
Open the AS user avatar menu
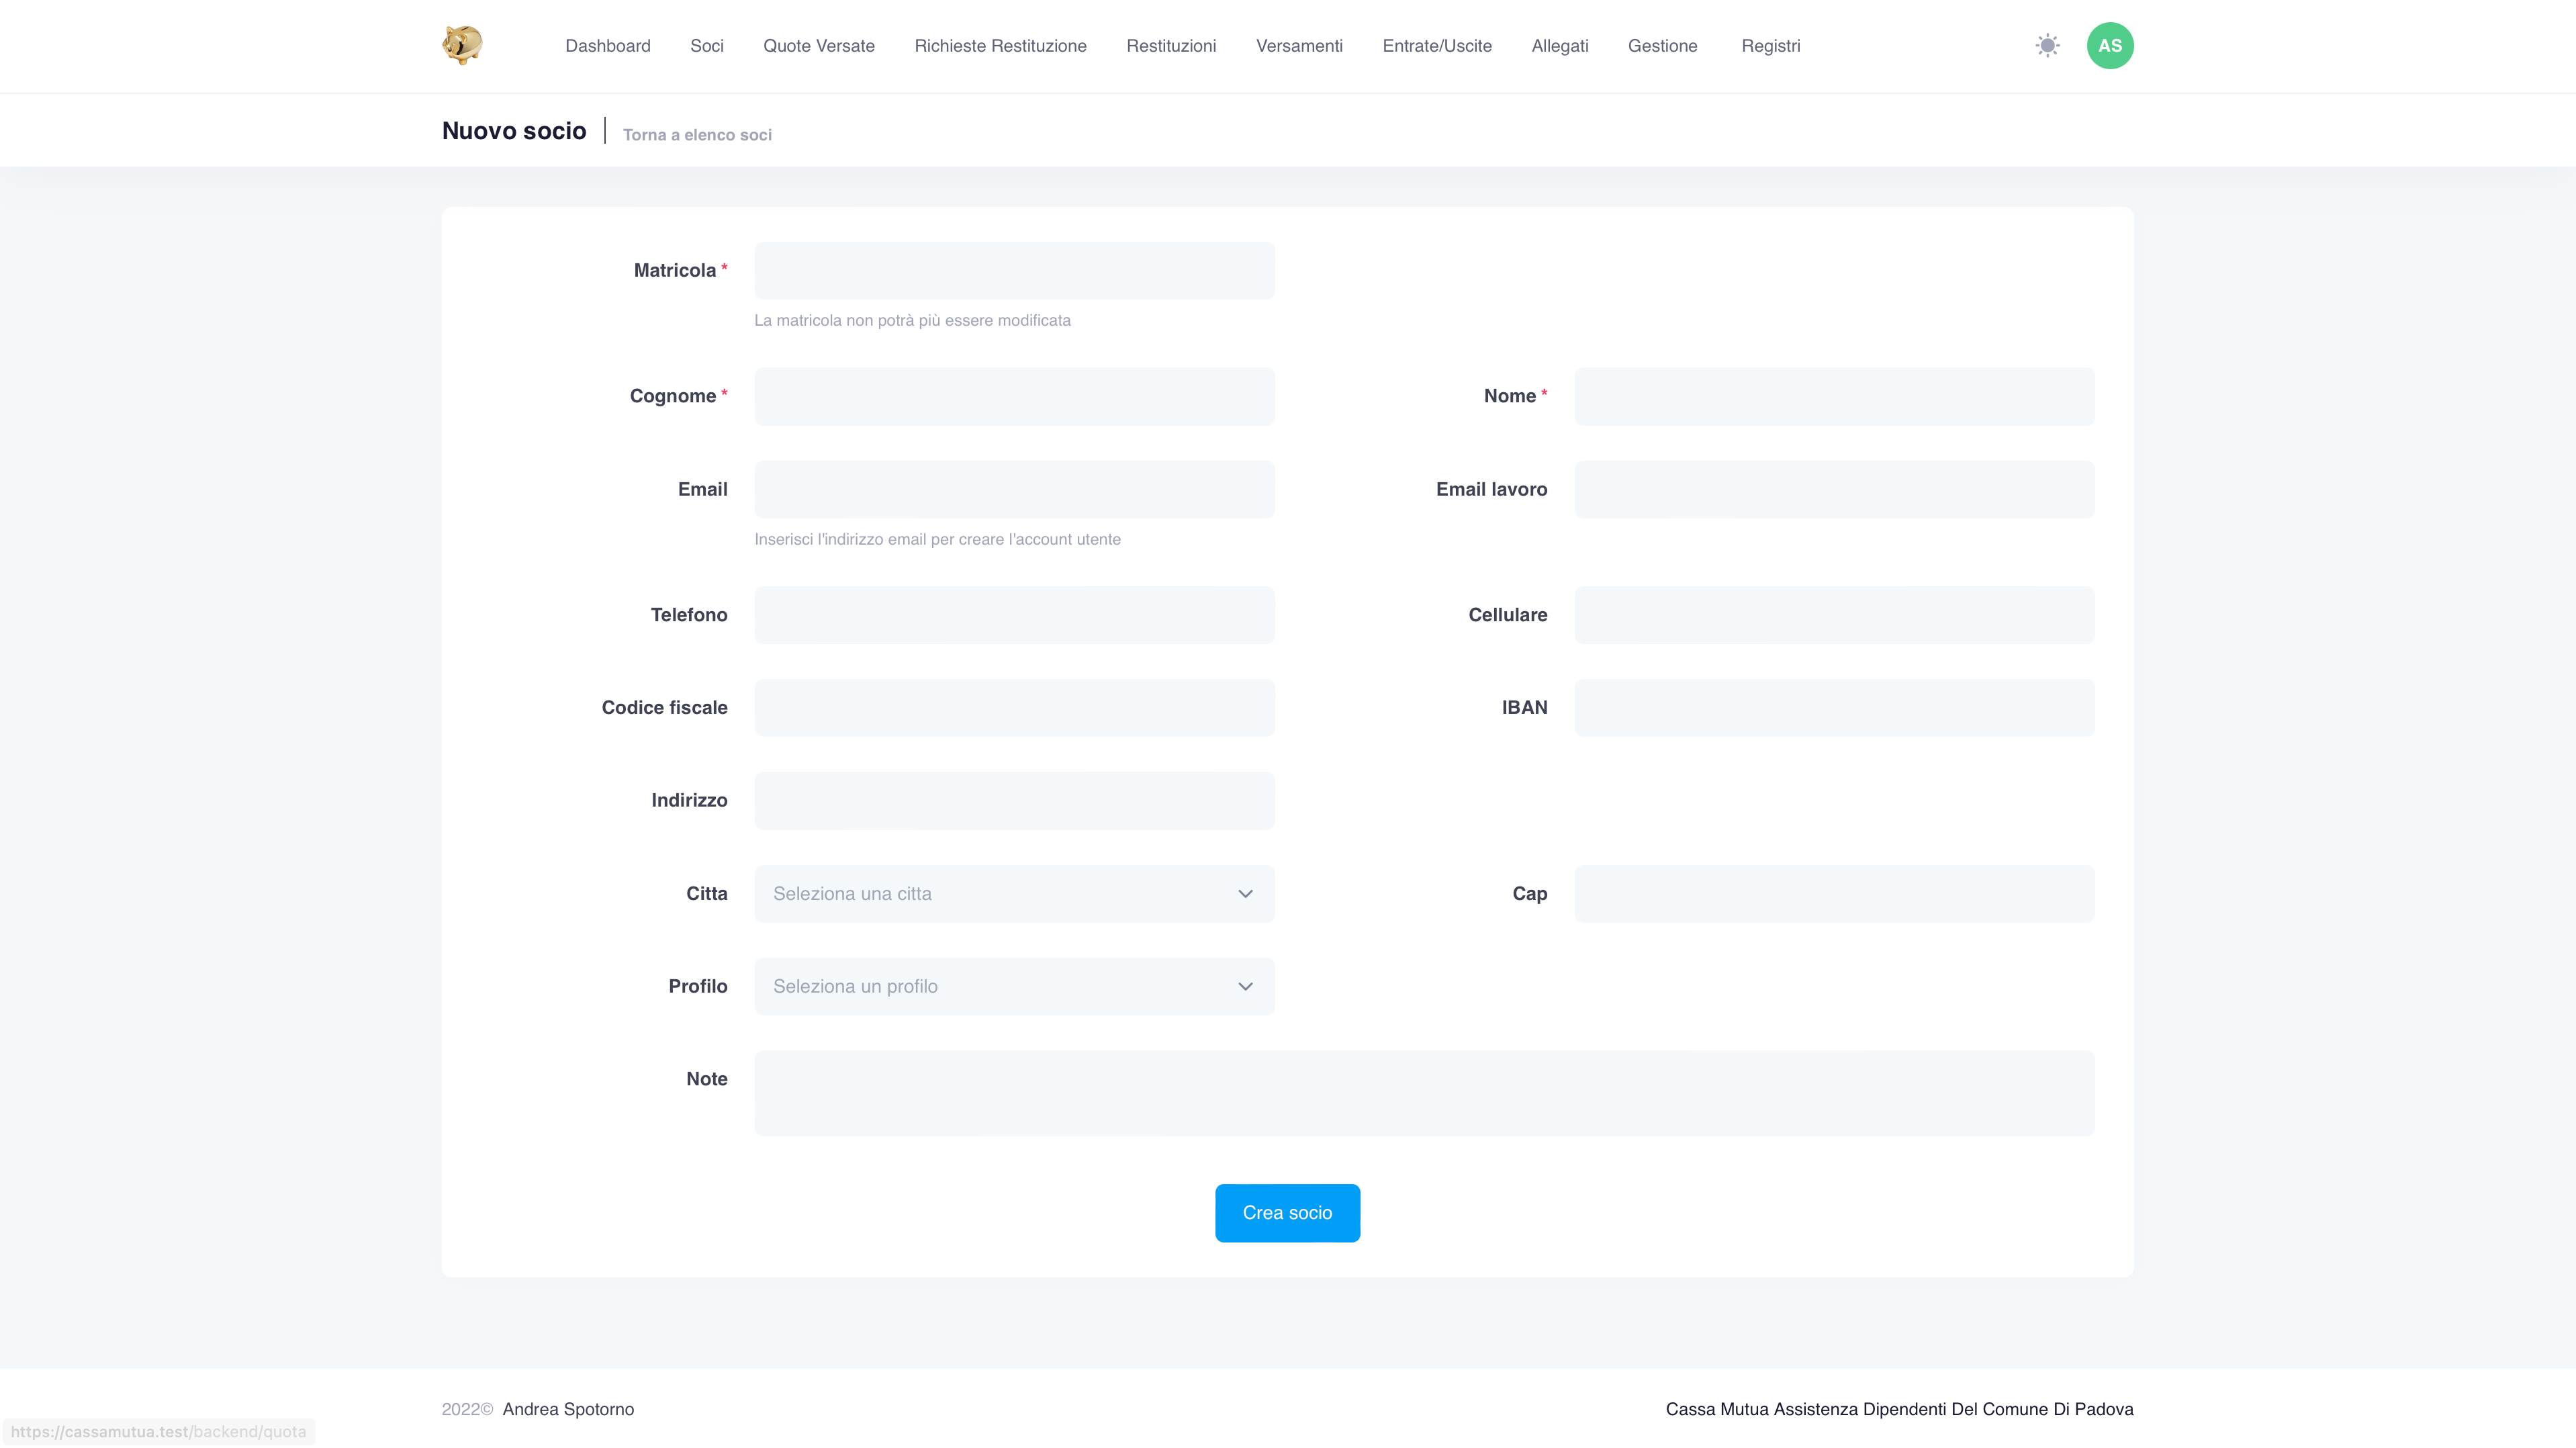click(x=2110, y=45)
